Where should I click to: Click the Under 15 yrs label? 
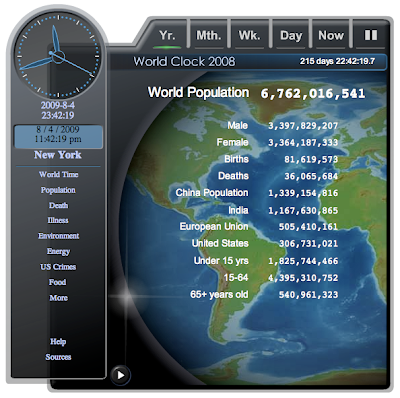pos(221,261)
